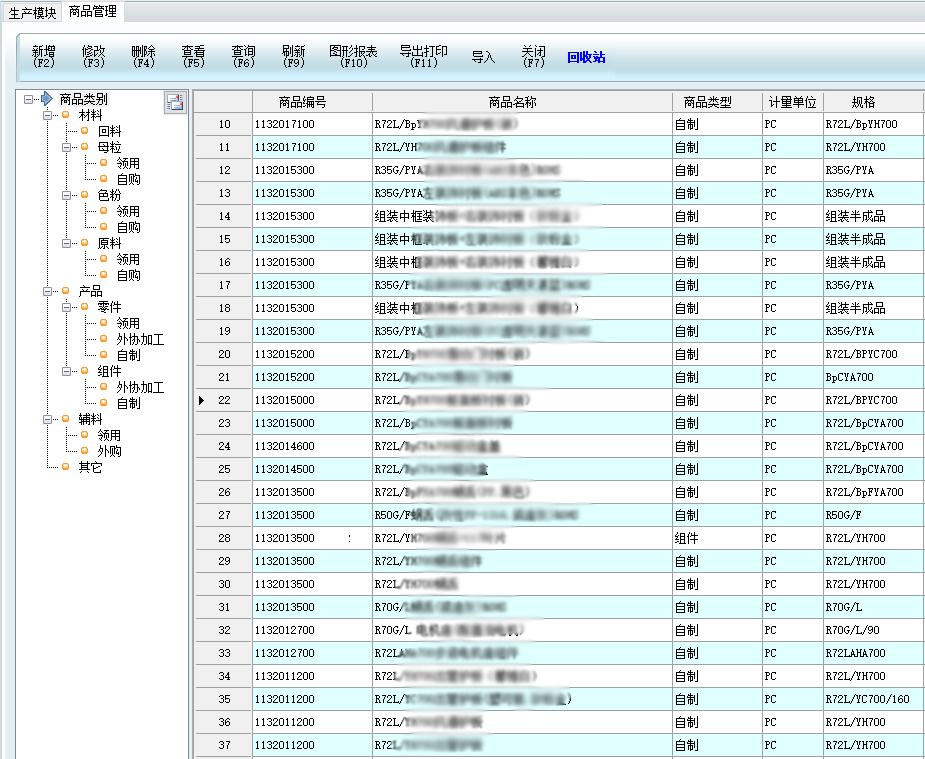The image size is (925, 759).
Task: Click the orange node icon next to 其它
Action: 66,467
